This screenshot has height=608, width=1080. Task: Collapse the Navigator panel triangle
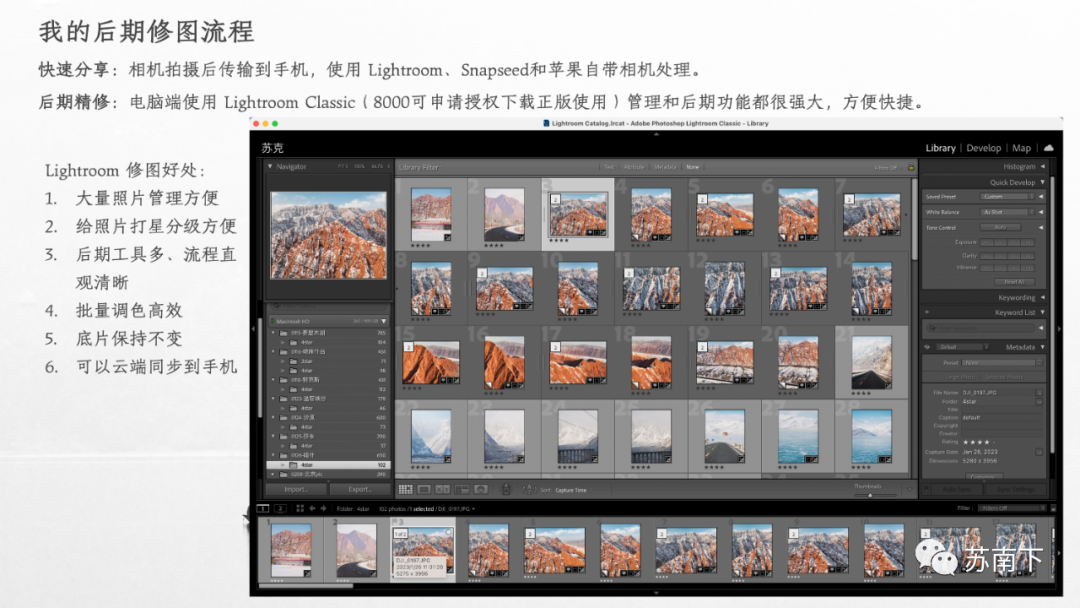[x=270, y=167]
